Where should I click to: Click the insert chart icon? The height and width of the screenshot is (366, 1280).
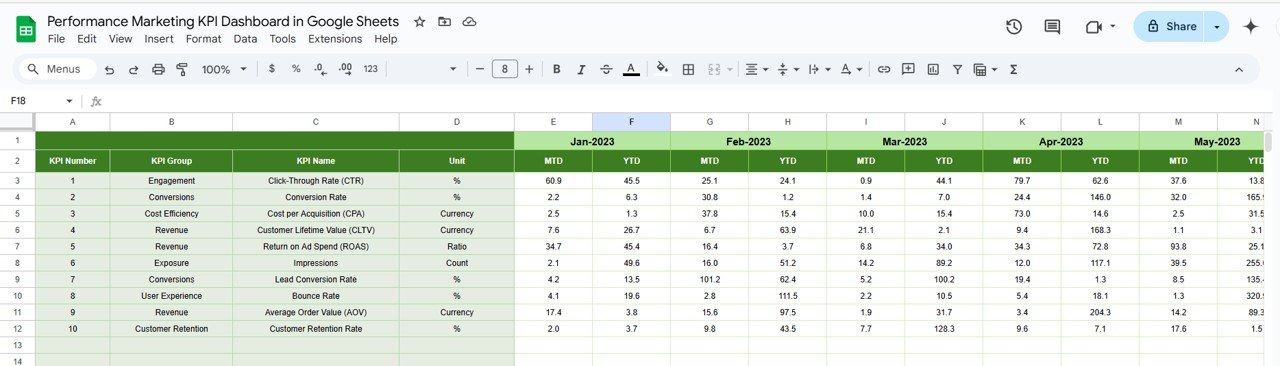pyautogui.click(x=933, y=69)
